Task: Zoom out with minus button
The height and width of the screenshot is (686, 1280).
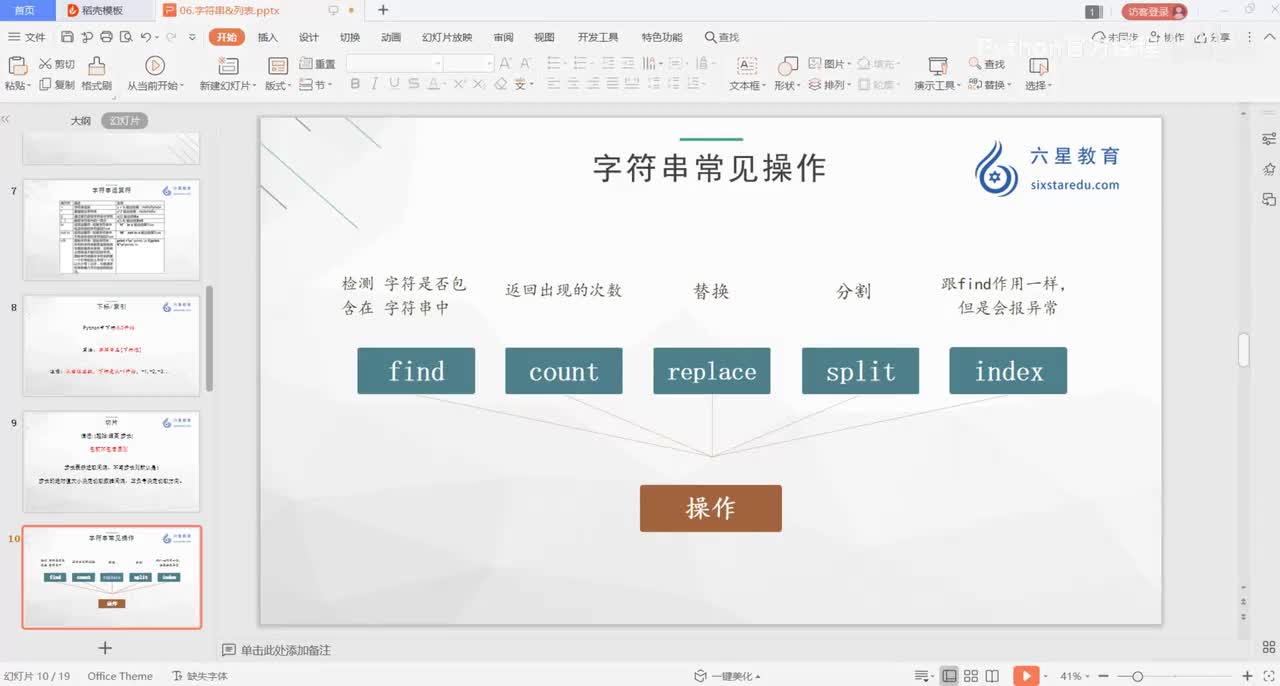Action: (1104, 676)
